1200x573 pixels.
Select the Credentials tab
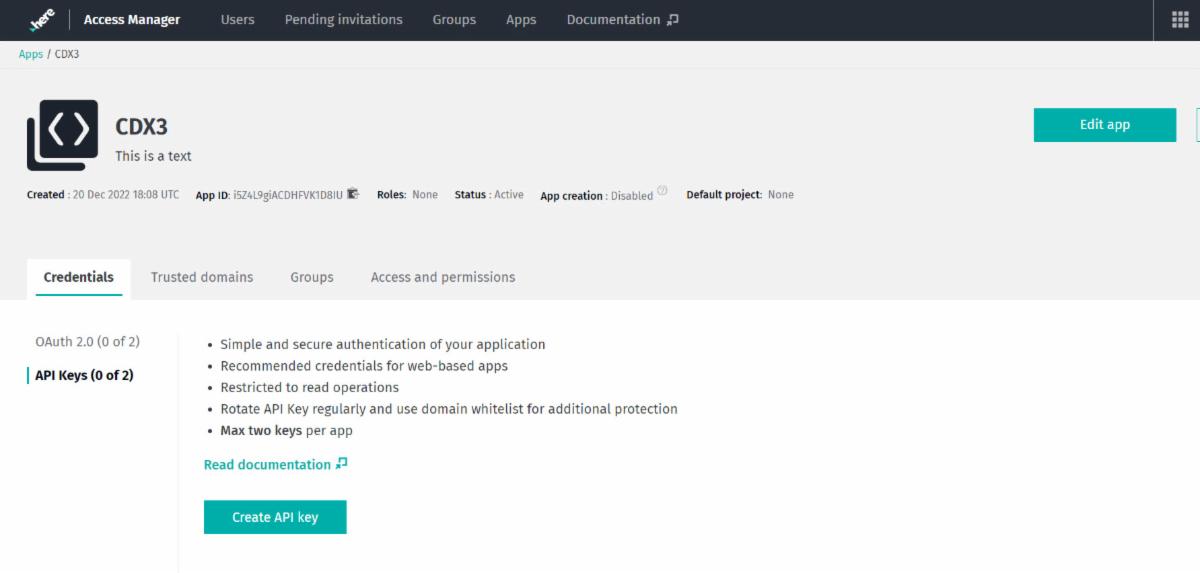[x=79, y=277]
